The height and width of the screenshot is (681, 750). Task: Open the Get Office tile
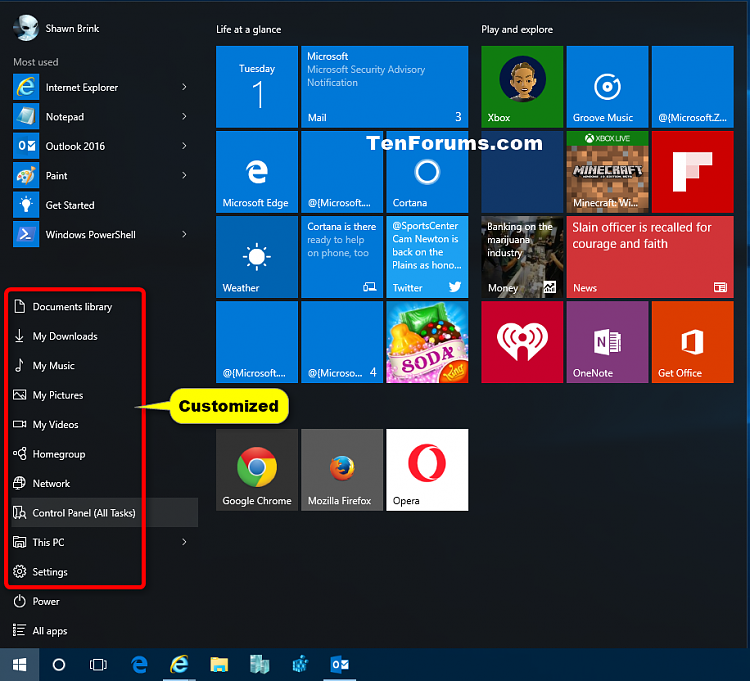tap(693, 342)
